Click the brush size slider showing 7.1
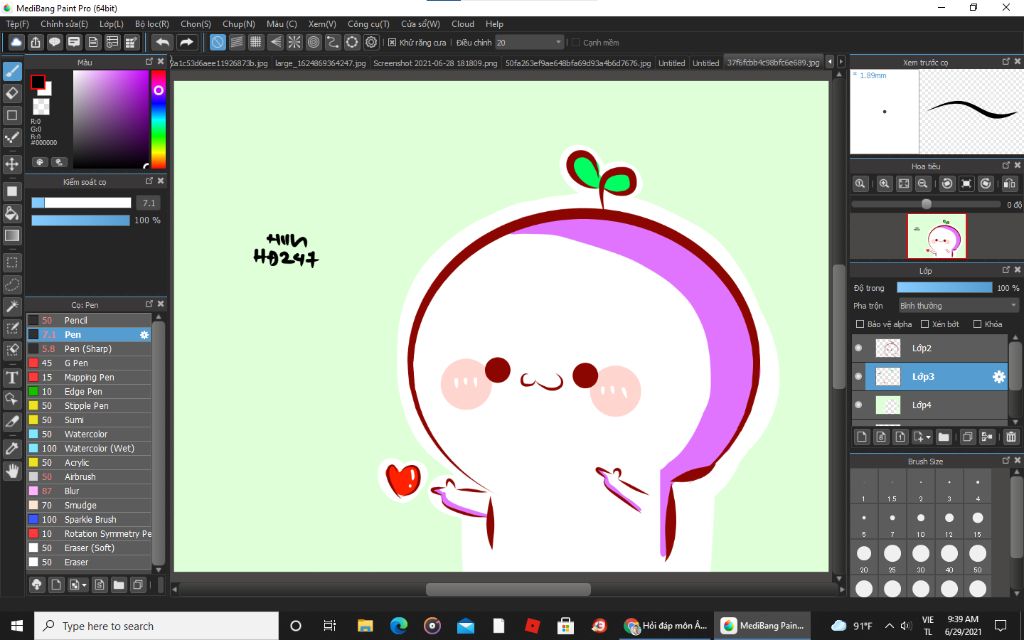 point(82,203)
